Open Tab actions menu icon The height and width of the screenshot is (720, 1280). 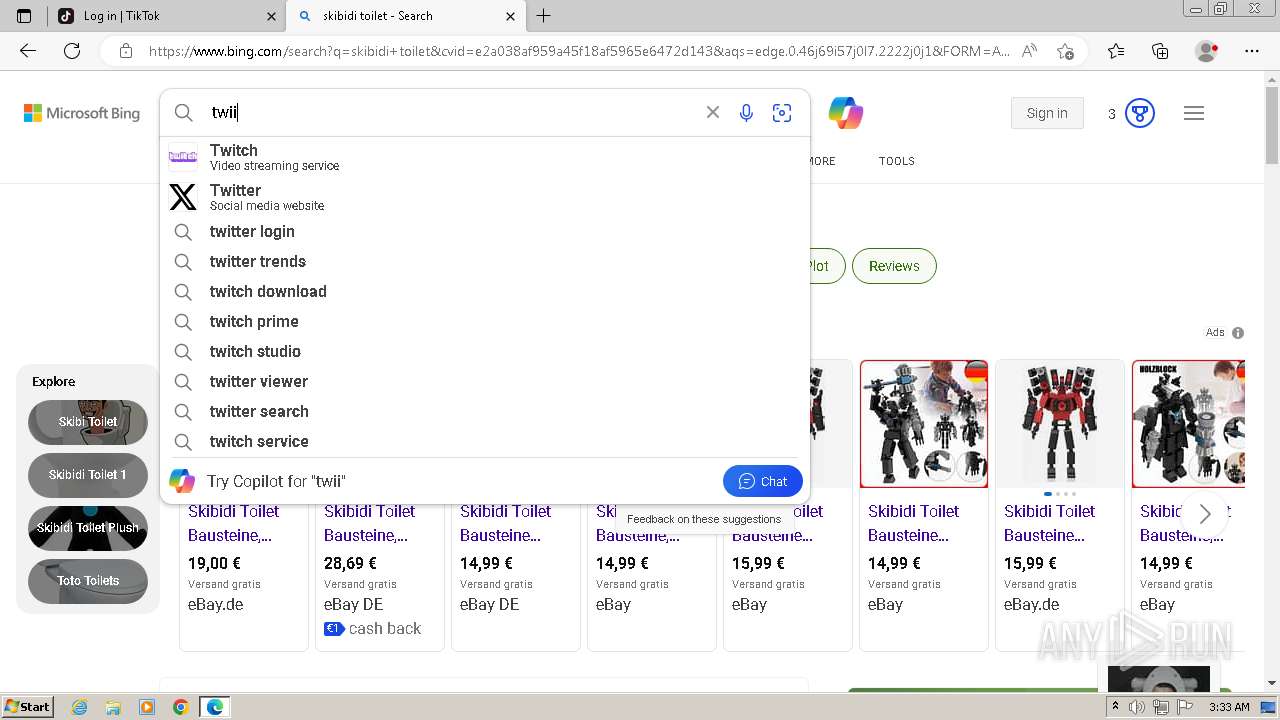click(24, 16)
